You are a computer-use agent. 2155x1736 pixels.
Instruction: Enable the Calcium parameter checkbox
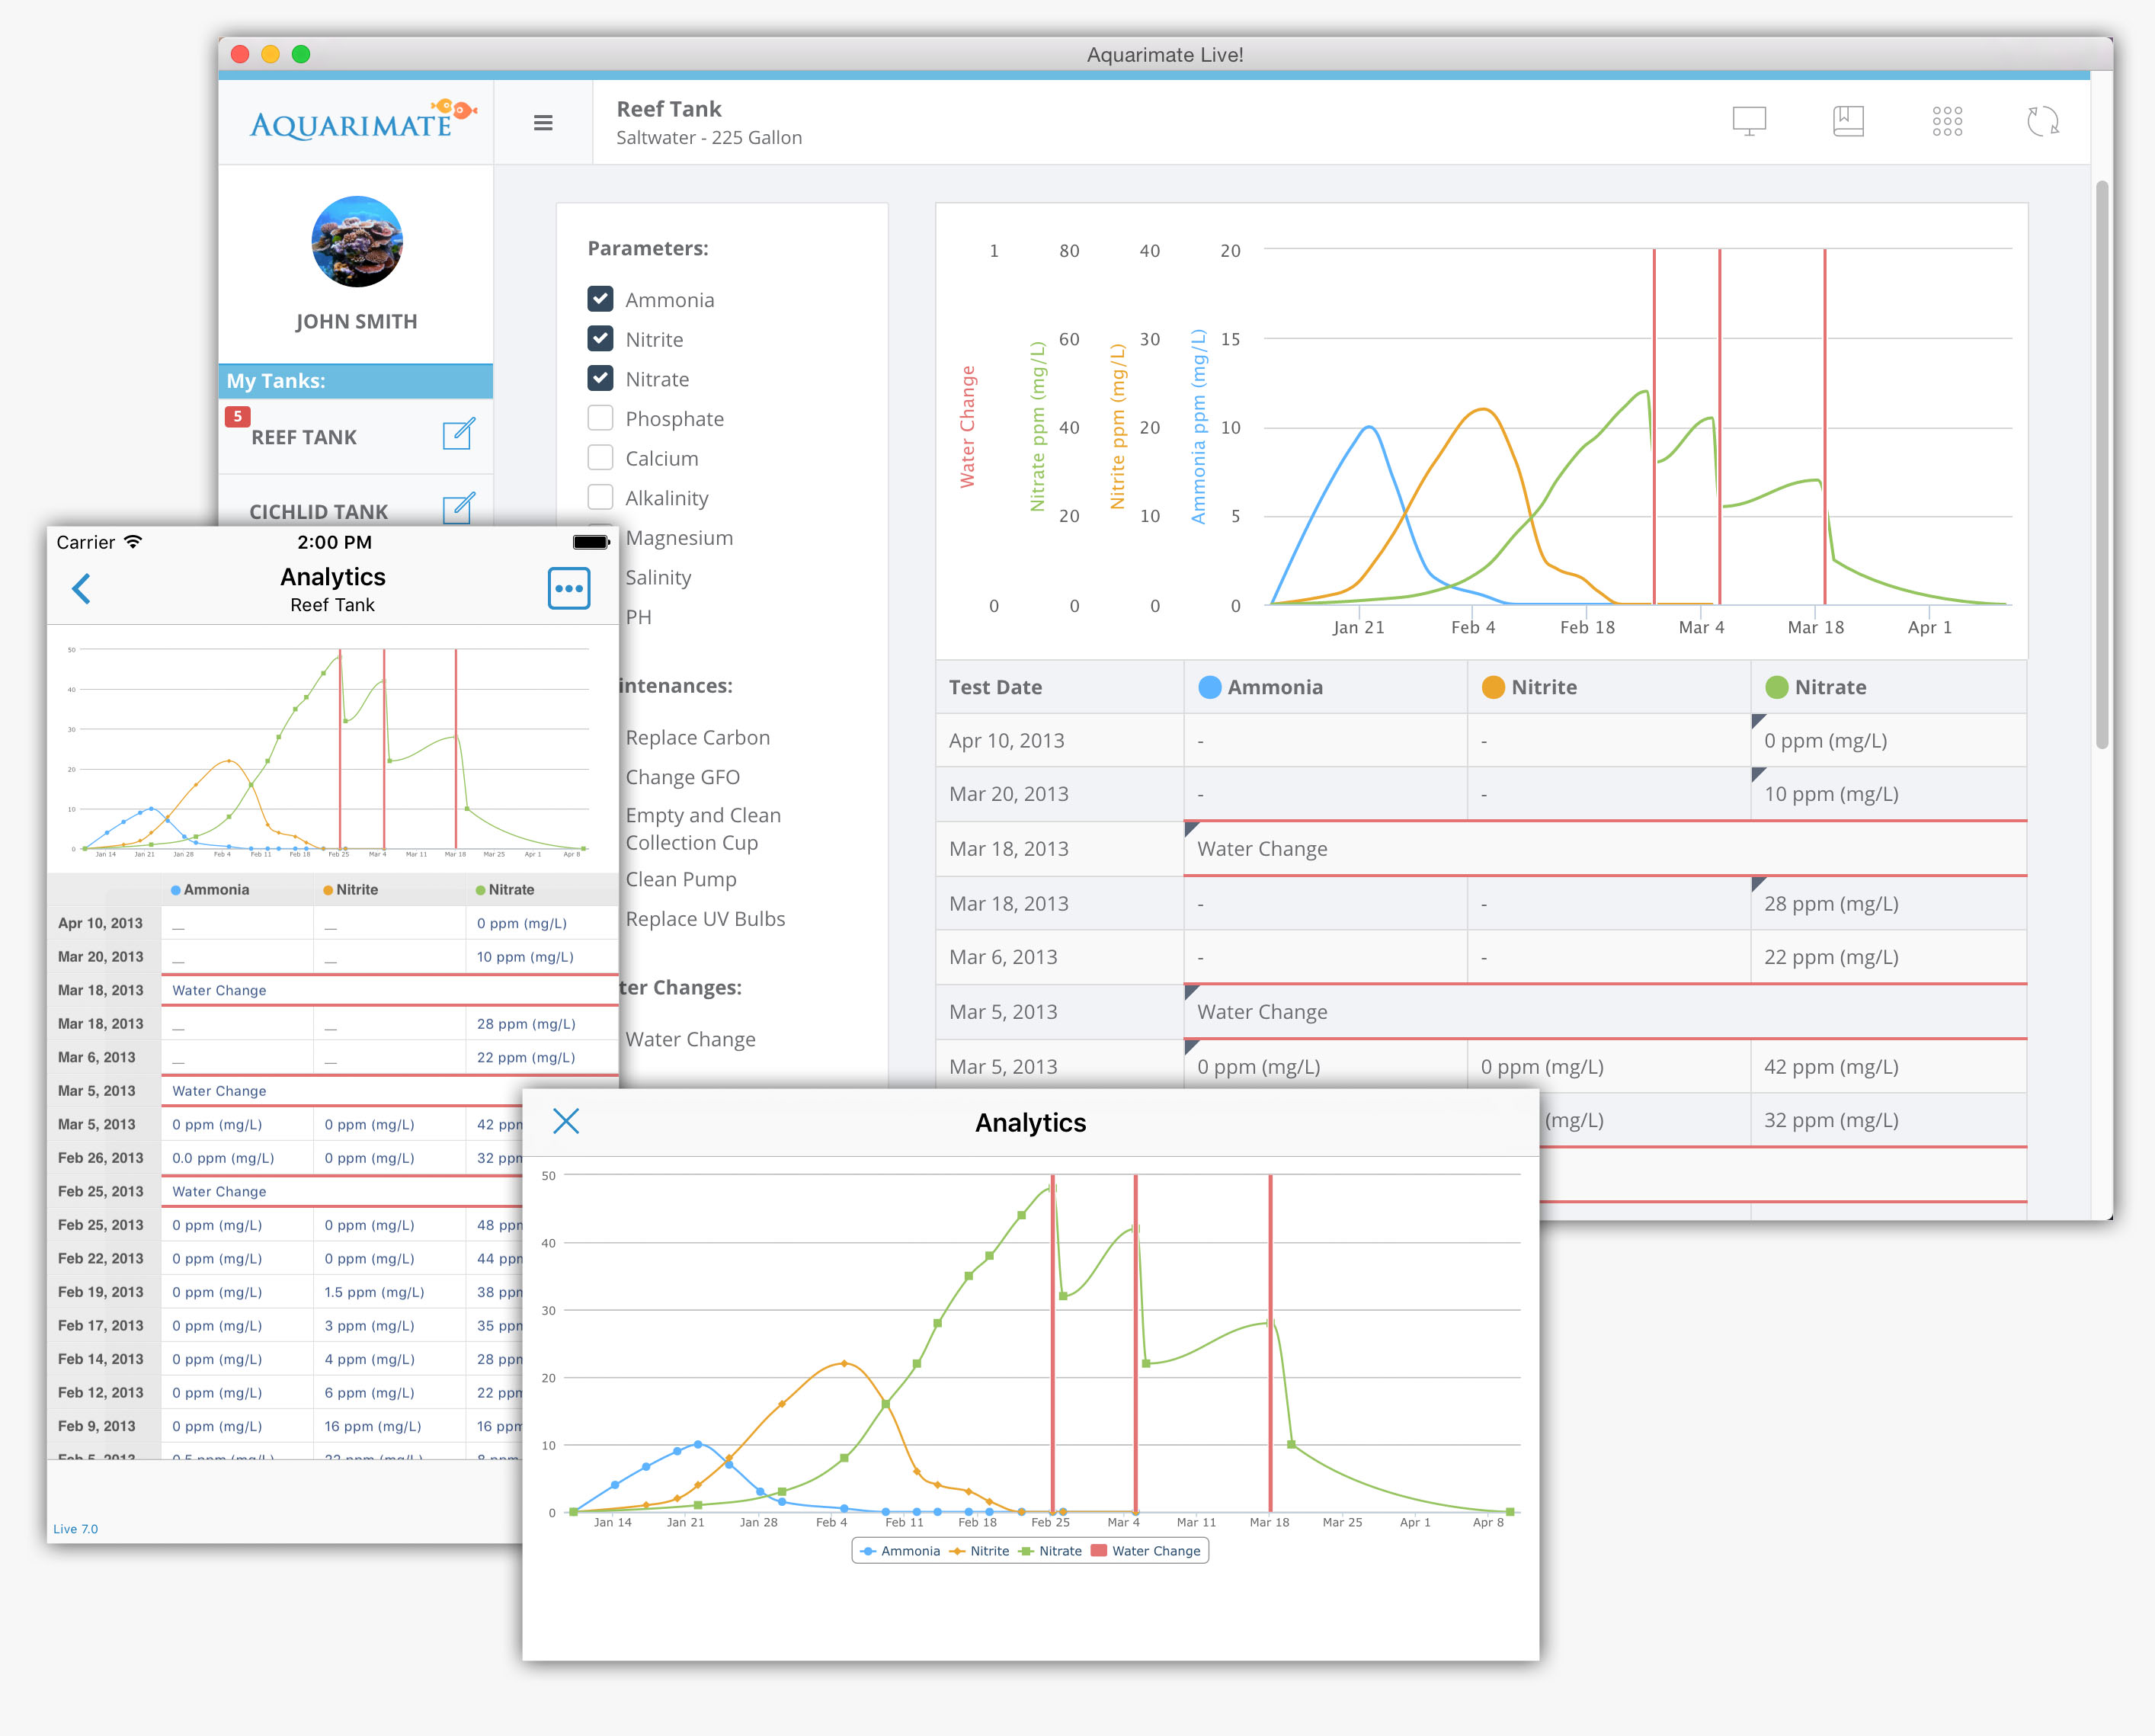click(600, 457)
